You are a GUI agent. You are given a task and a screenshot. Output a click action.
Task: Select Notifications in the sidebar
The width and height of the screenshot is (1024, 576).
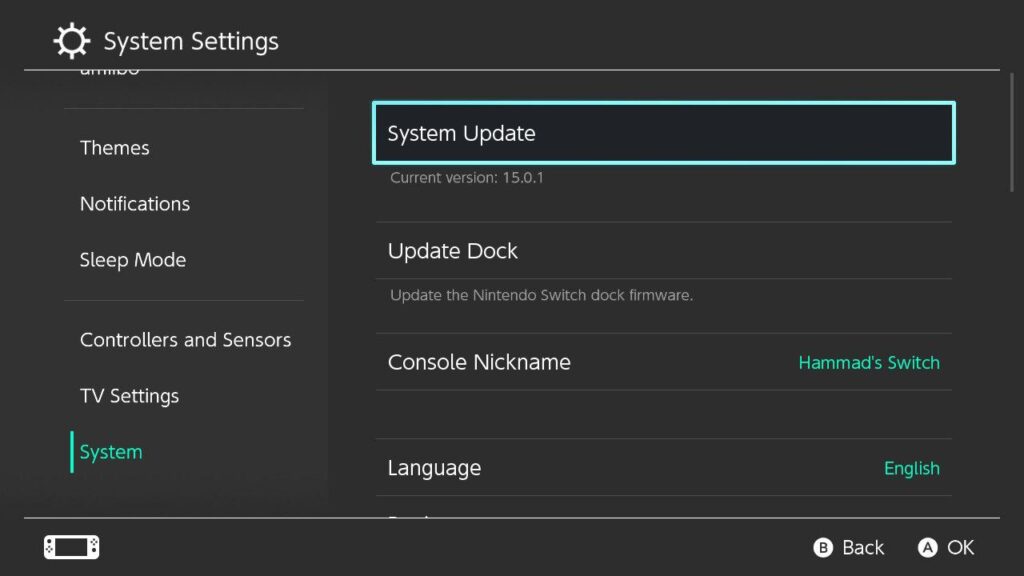point(135,203)
